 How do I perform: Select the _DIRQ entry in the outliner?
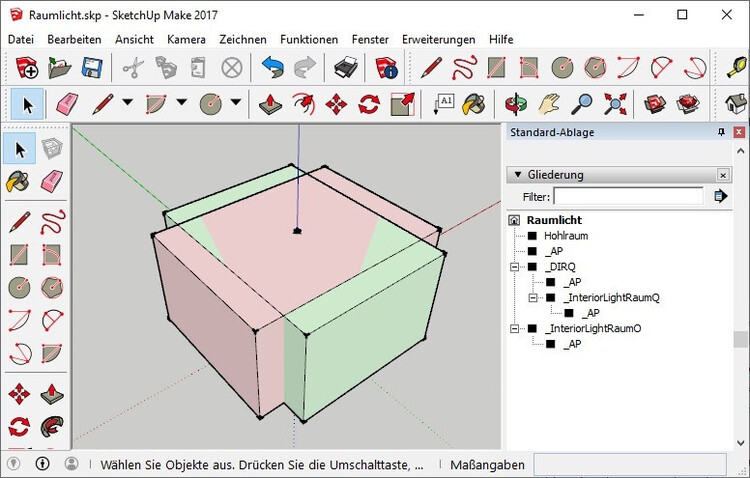(560, 267)
